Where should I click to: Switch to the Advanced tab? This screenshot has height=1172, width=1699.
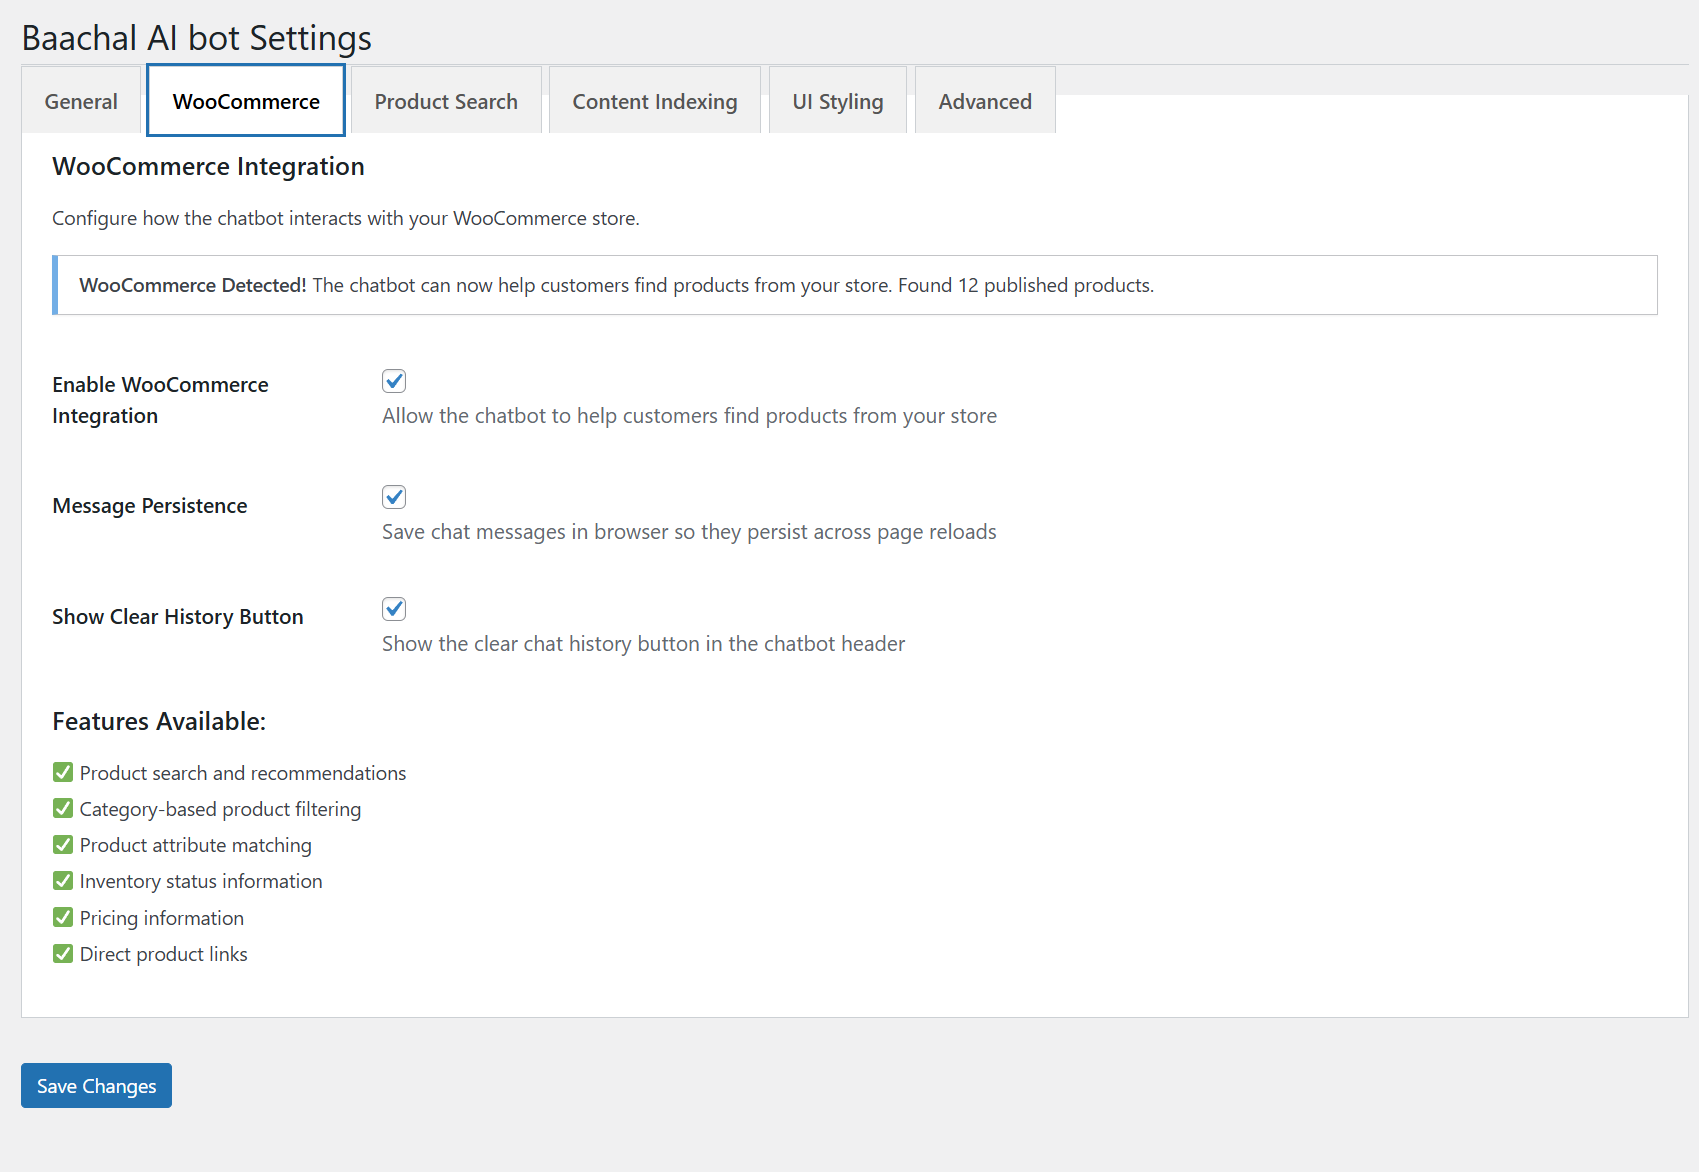[984, 101]
